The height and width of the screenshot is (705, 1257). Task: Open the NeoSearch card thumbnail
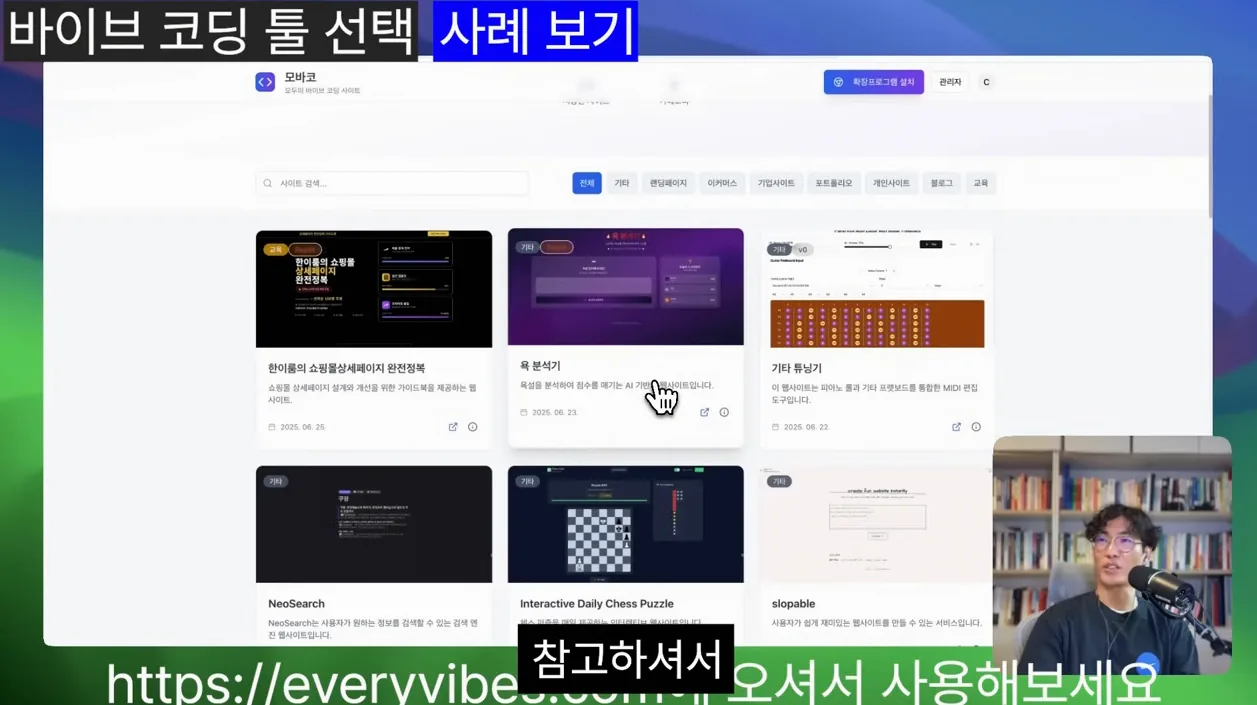(374, 524)
